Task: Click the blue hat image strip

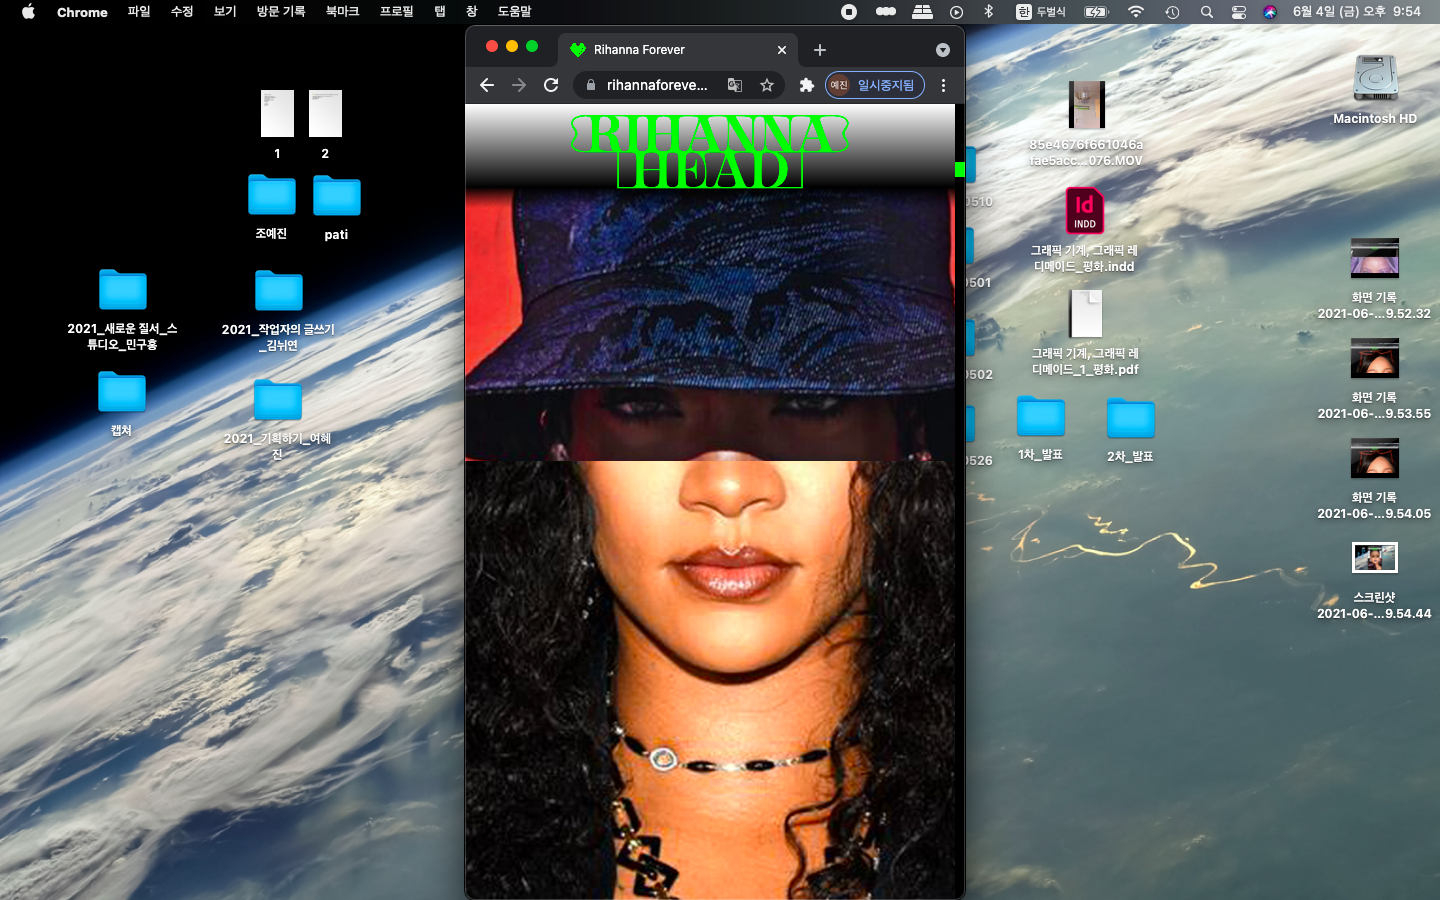Action: [710, 324]
